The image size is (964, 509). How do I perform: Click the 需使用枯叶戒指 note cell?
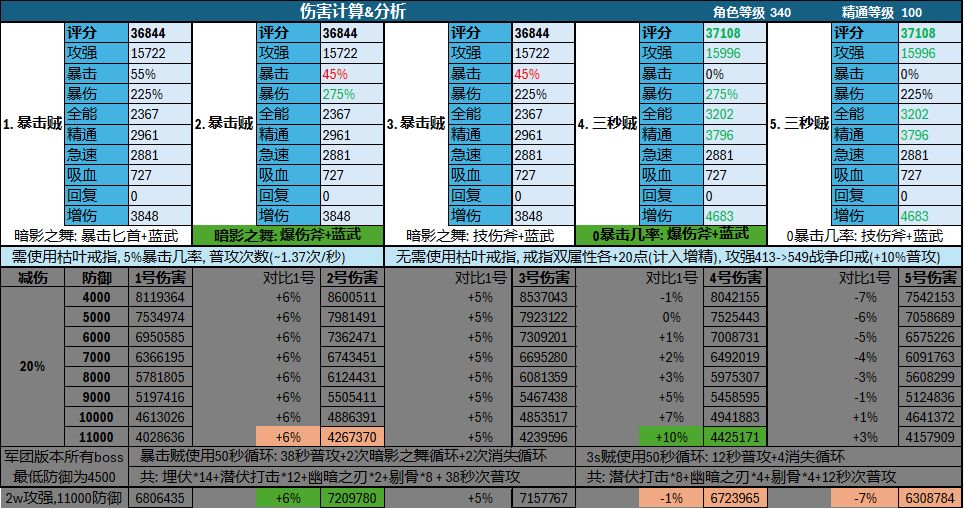[x=192, y=256]
